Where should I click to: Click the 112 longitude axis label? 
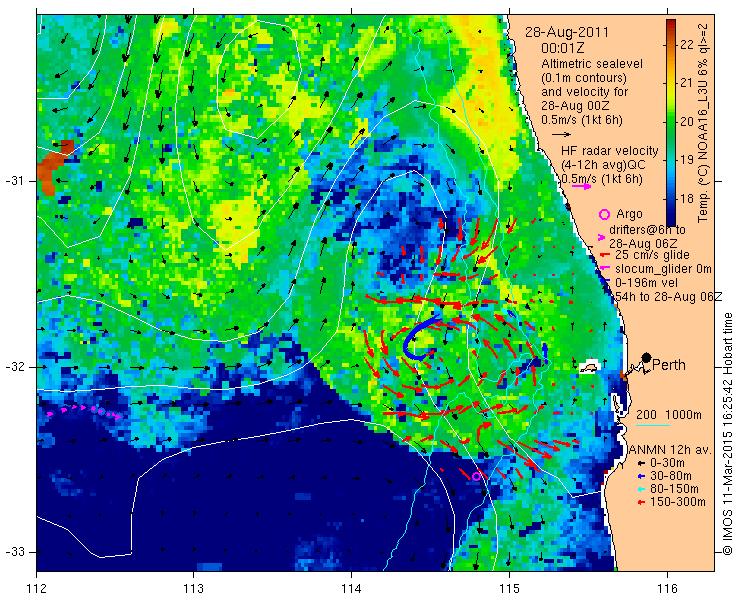[x=36, y=589]
